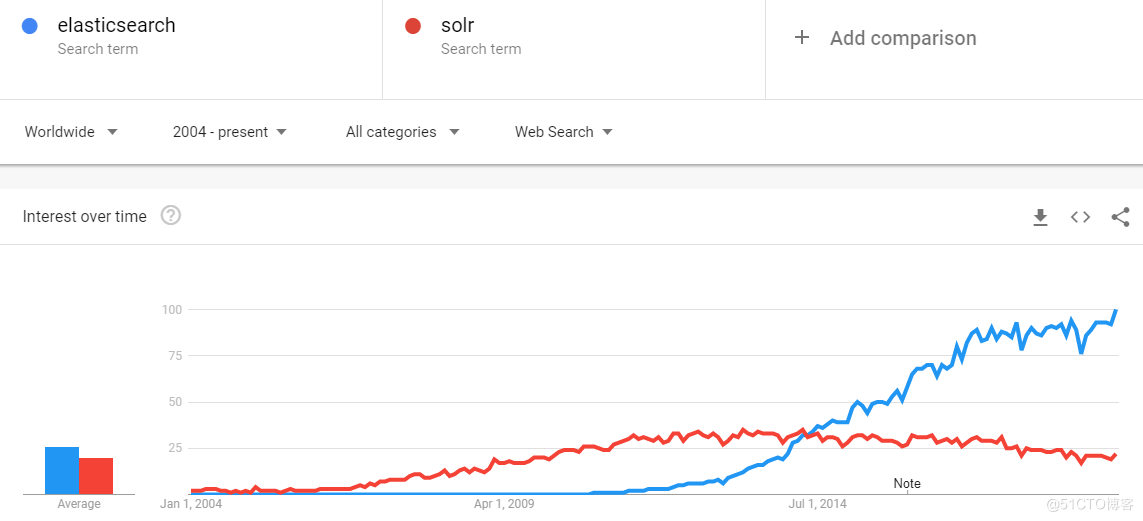This screenshot has height=521, width=1143.
Task: Click the blue elasticsearch color dot
Action: (x=30, y=26)
